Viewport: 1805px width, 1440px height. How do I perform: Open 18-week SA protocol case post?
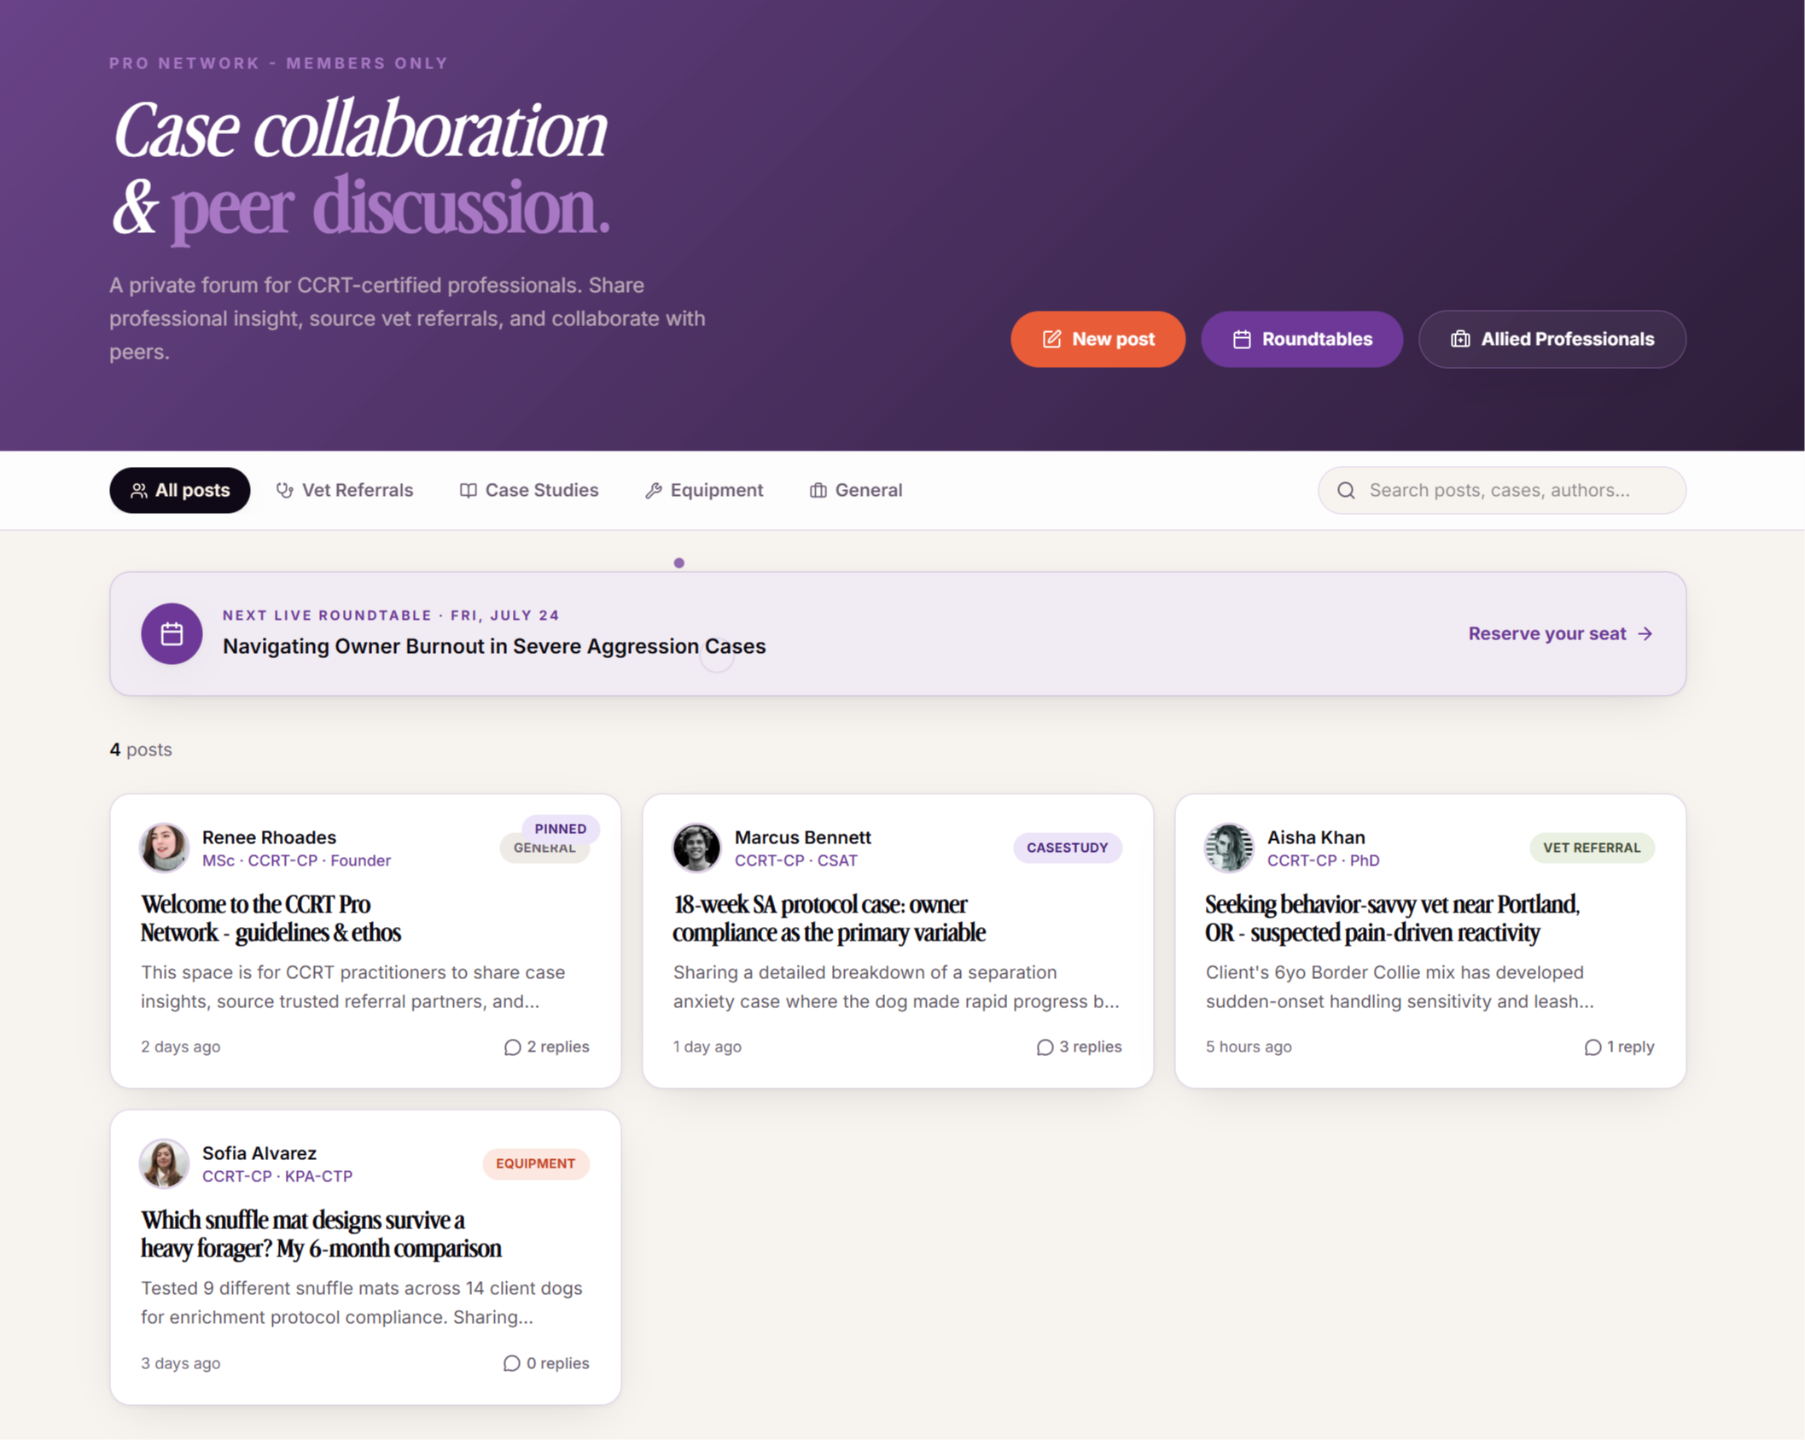pyautogui.click(x=829, y=918)
